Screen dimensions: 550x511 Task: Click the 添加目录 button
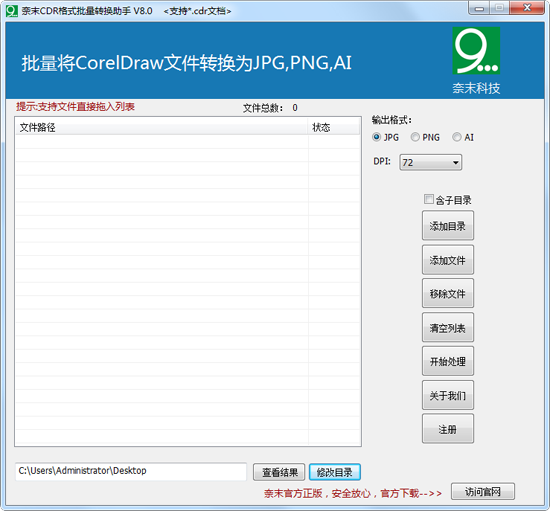[448, 226]
